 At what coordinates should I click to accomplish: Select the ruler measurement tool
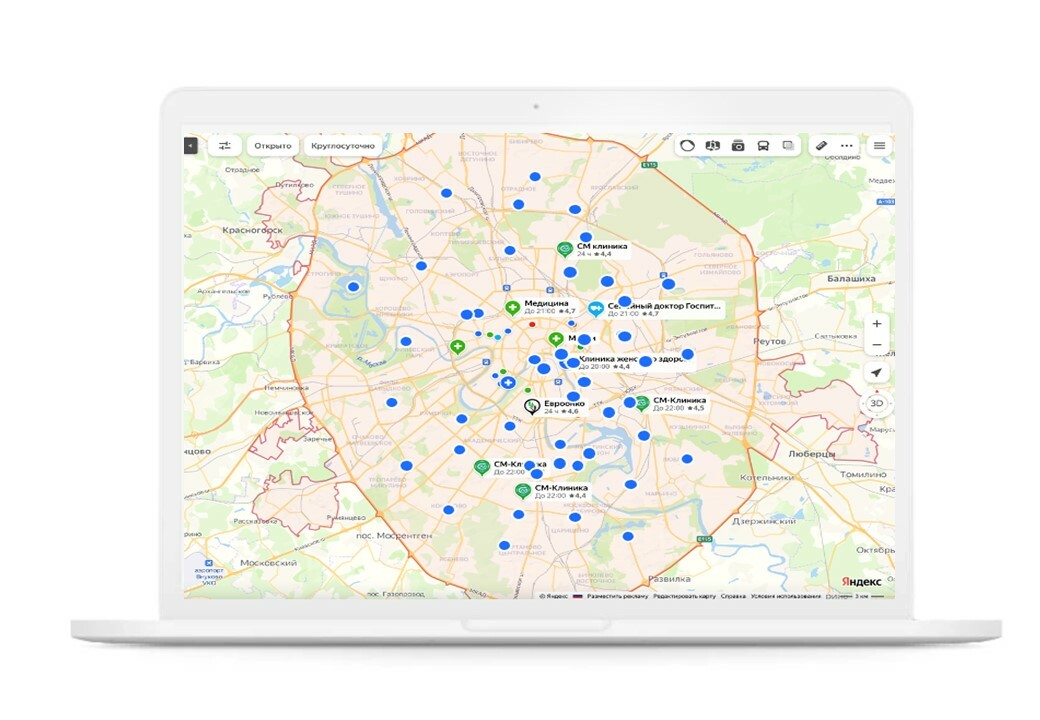pos(821,146)
